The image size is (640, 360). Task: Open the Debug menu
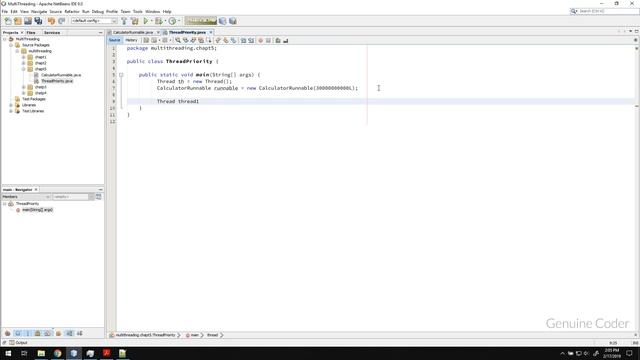tap(98, 11)
